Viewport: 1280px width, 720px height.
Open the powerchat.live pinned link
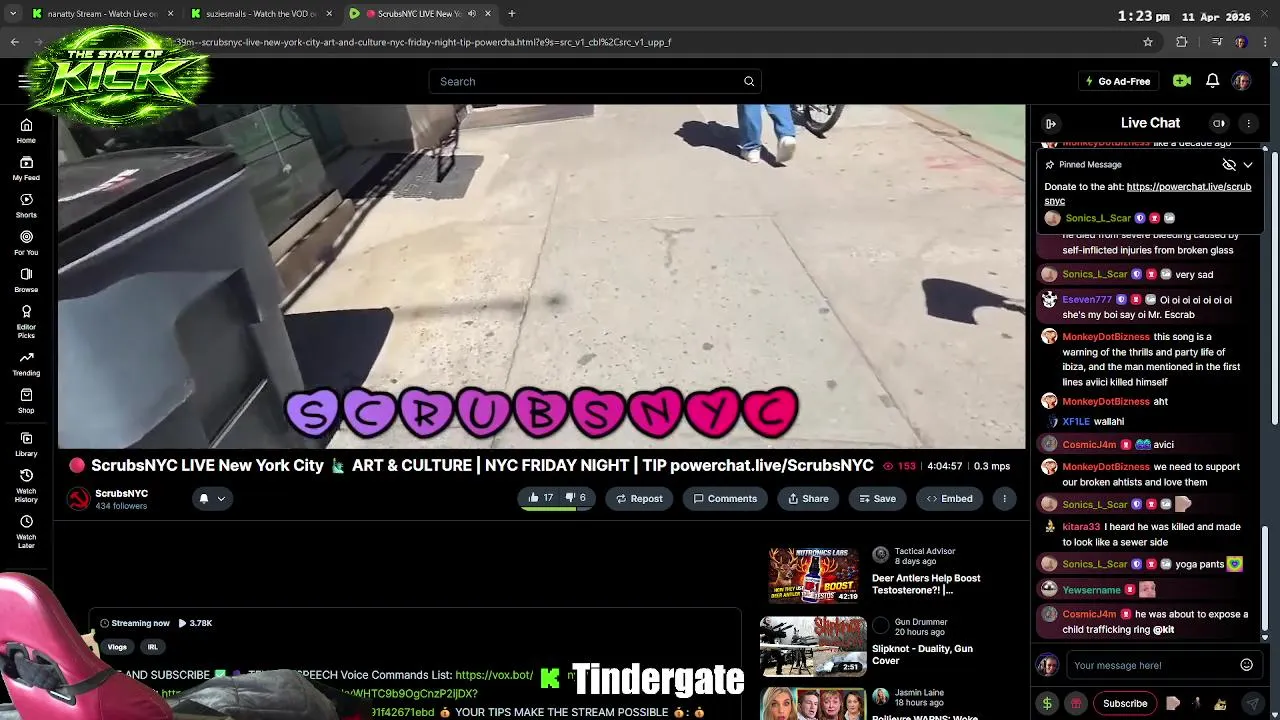coord(1148,193)
